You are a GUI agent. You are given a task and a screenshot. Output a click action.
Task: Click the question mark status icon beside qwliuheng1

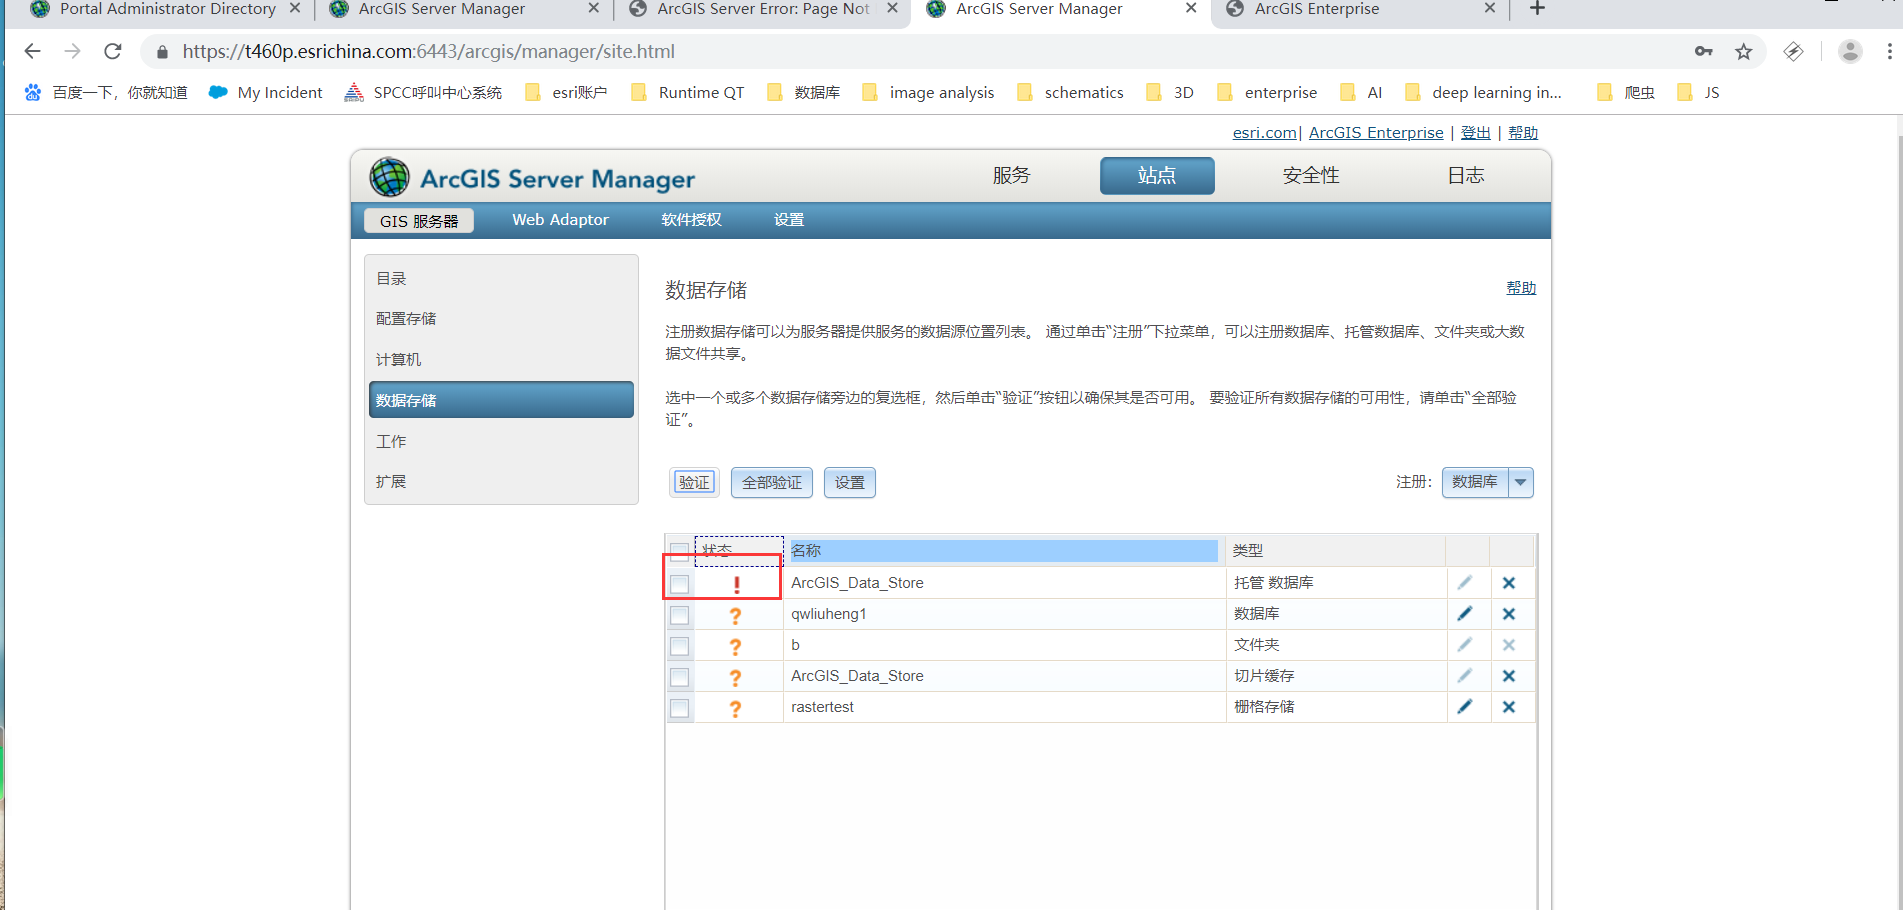(x=737, y=615)
